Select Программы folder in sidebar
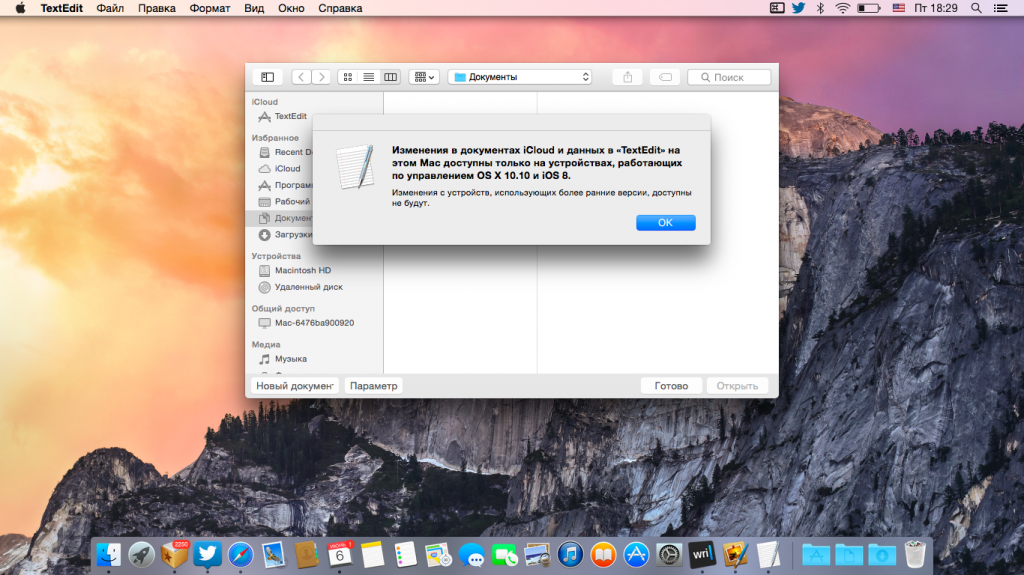The height and width of the screenshot is (575, 1024). (285, 185)
